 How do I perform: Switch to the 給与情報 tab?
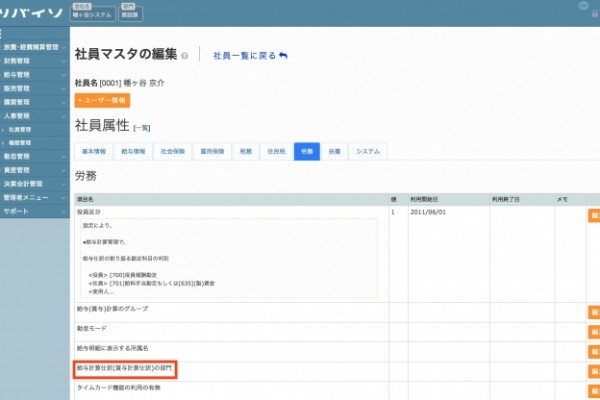(x=133, y=151)
